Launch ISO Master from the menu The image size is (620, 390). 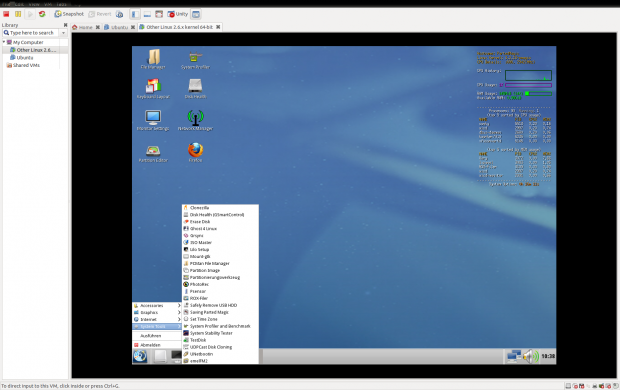(x=220, y=242)
